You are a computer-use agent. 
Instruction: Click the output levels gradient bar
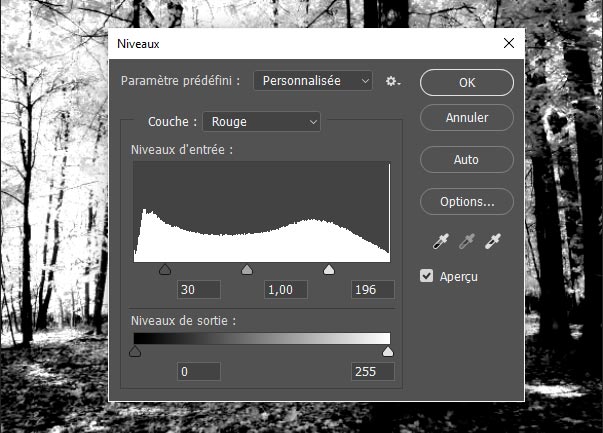click(262, 338)
